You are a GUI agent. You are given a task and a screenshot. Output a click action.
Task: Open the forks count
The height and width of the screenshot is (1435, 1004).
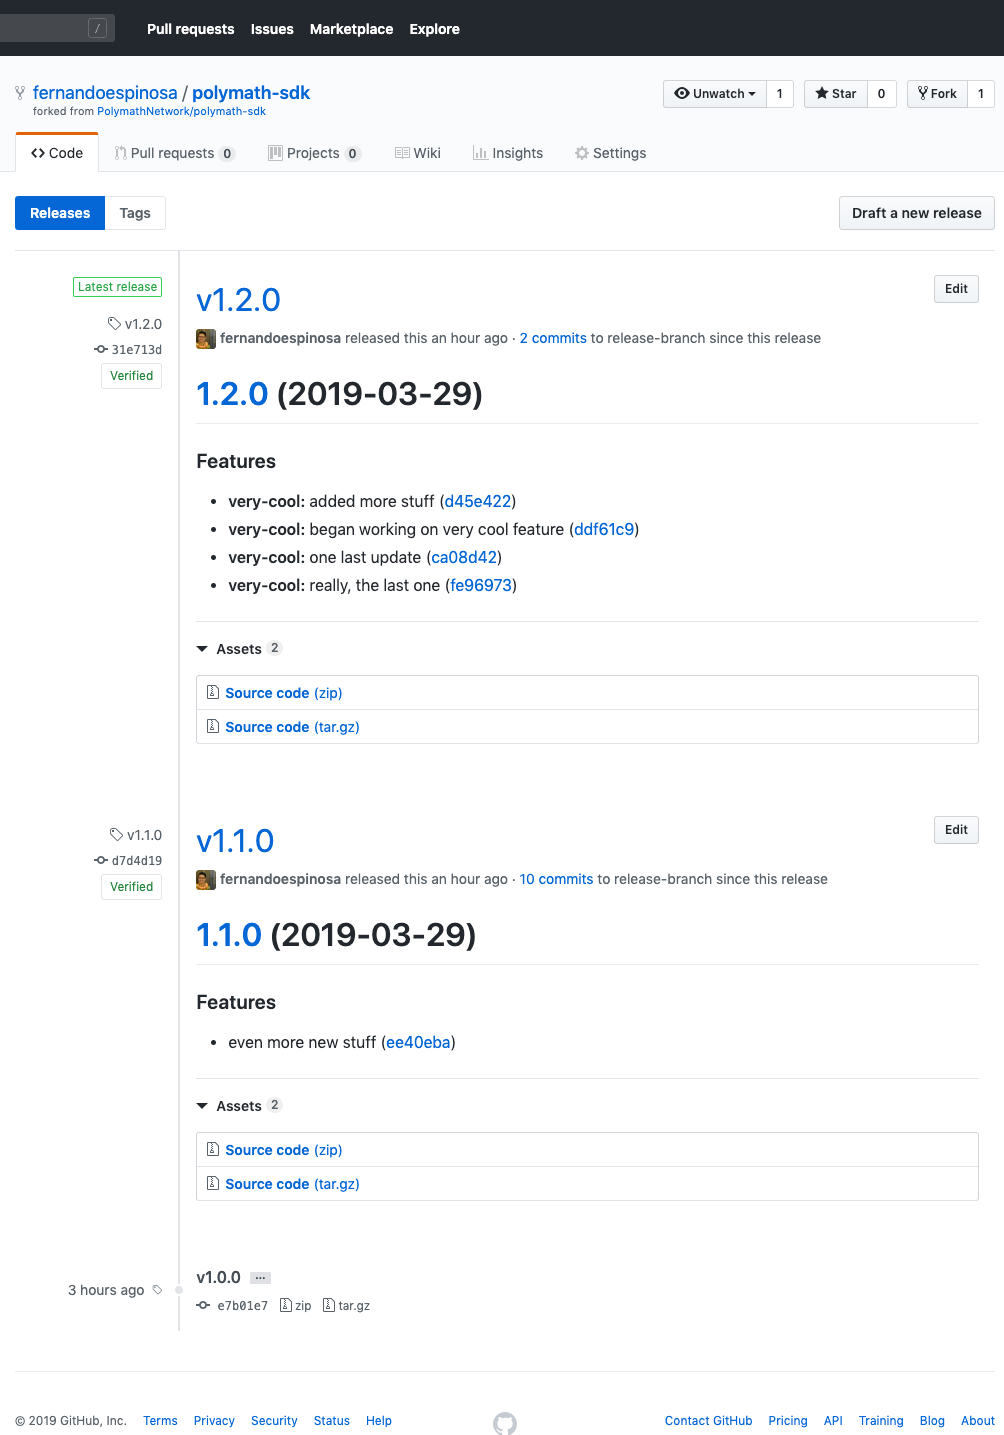[981, 94]
